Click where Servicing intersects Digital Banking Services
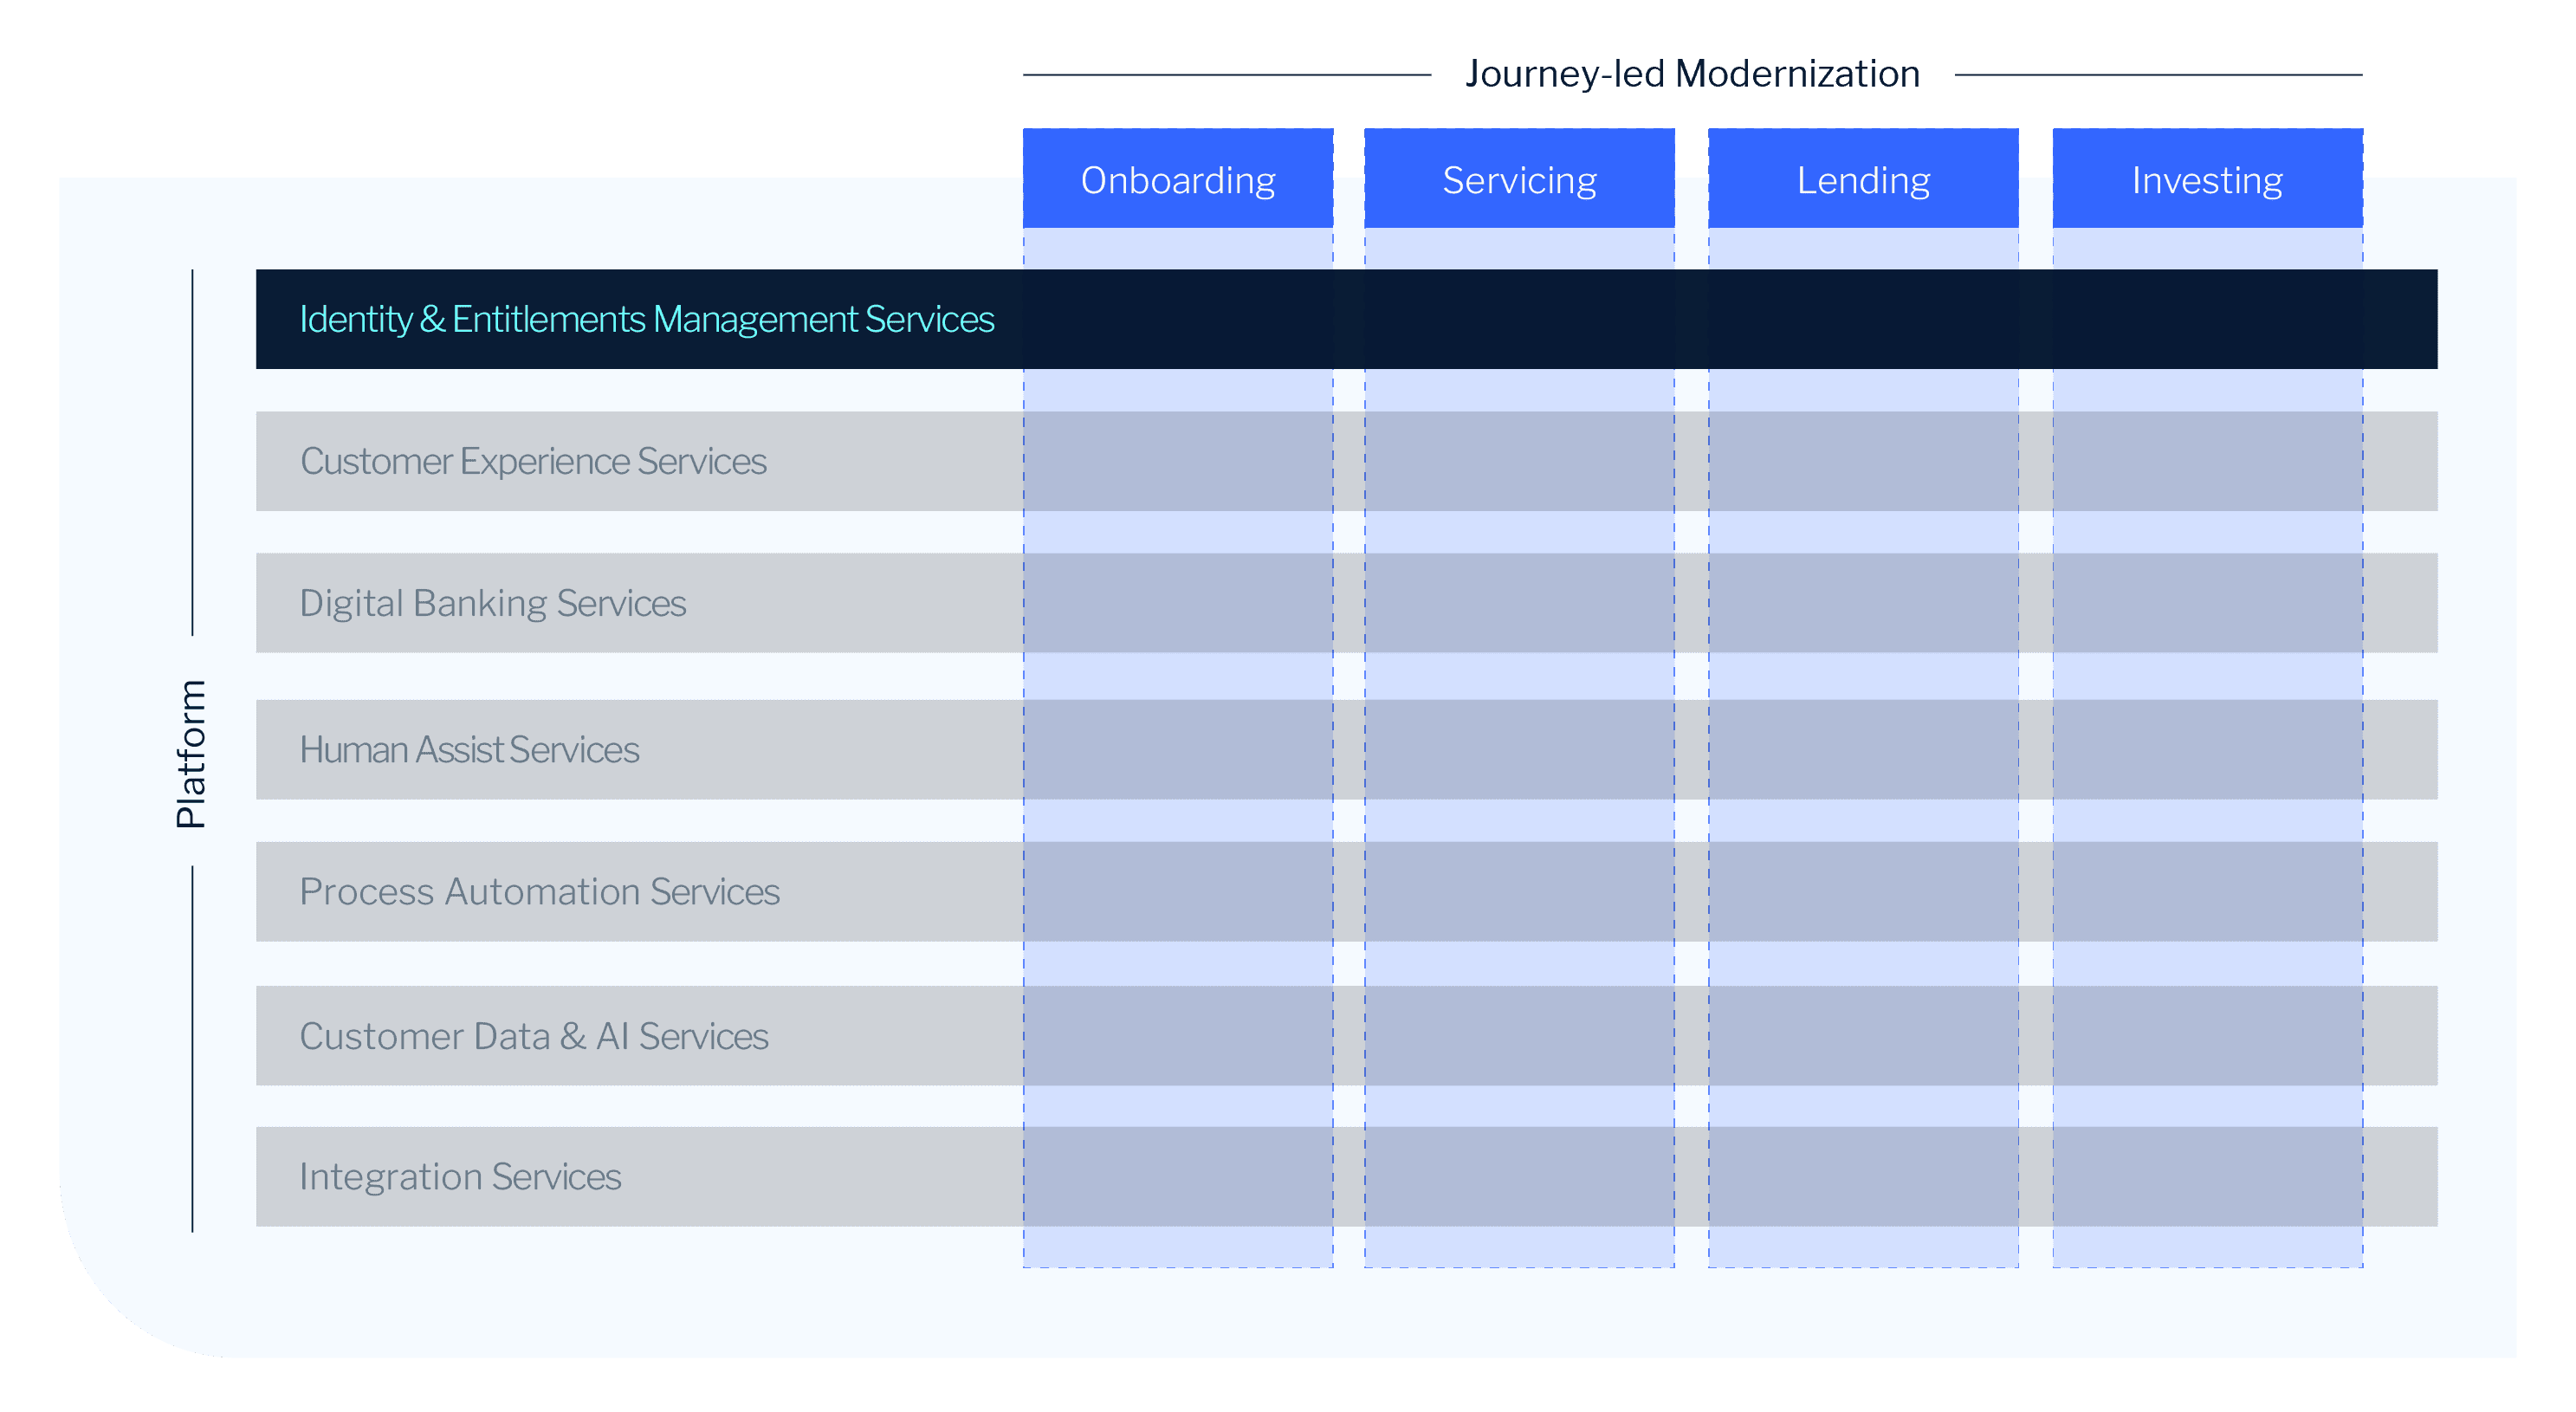The width and height of the screenshot is (2576, 1412). click(x=1518, y=603)
